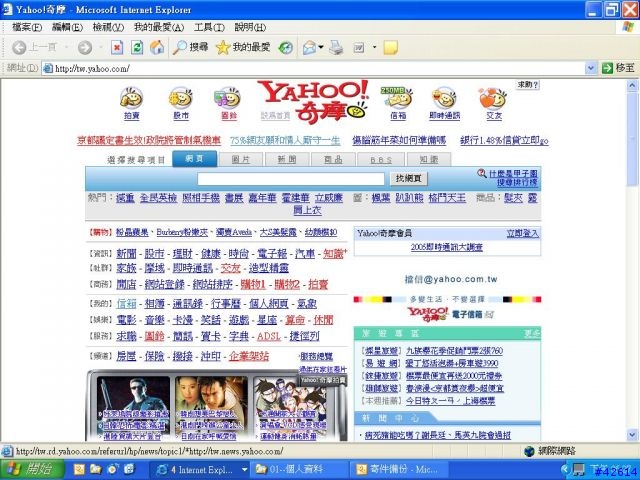Click the scrollbar up arrow
The height and width of the screenshot is (480, 640).
click(632, 85)
